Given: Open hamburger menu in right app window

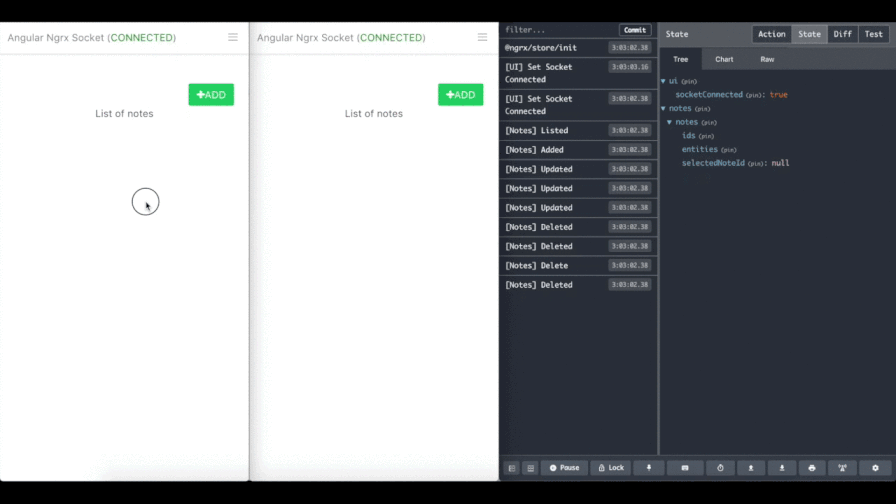Looking at the screenshot, I should [482, 37].
